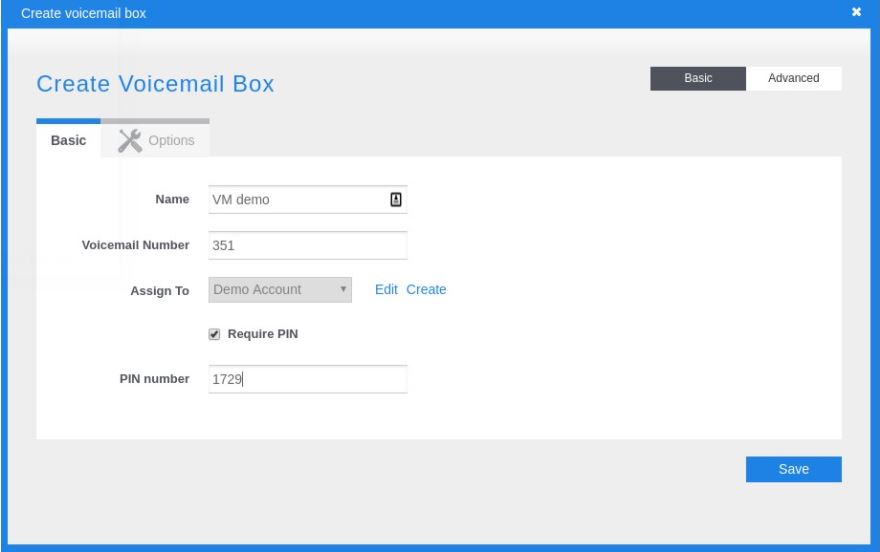The width and height of the screenshot is (880, 552).
Task: Switch to Basic mode button at top right
Action: [x=697, y=78]
